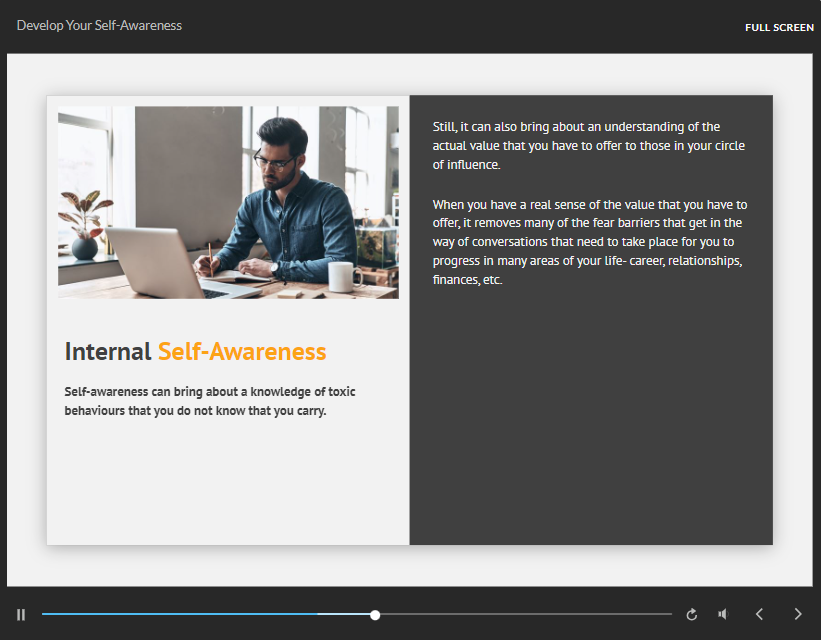Click the white coffee mug in photo
This screenshot has height=640, width=821.
pyautogui.click(x=343, y=276)
